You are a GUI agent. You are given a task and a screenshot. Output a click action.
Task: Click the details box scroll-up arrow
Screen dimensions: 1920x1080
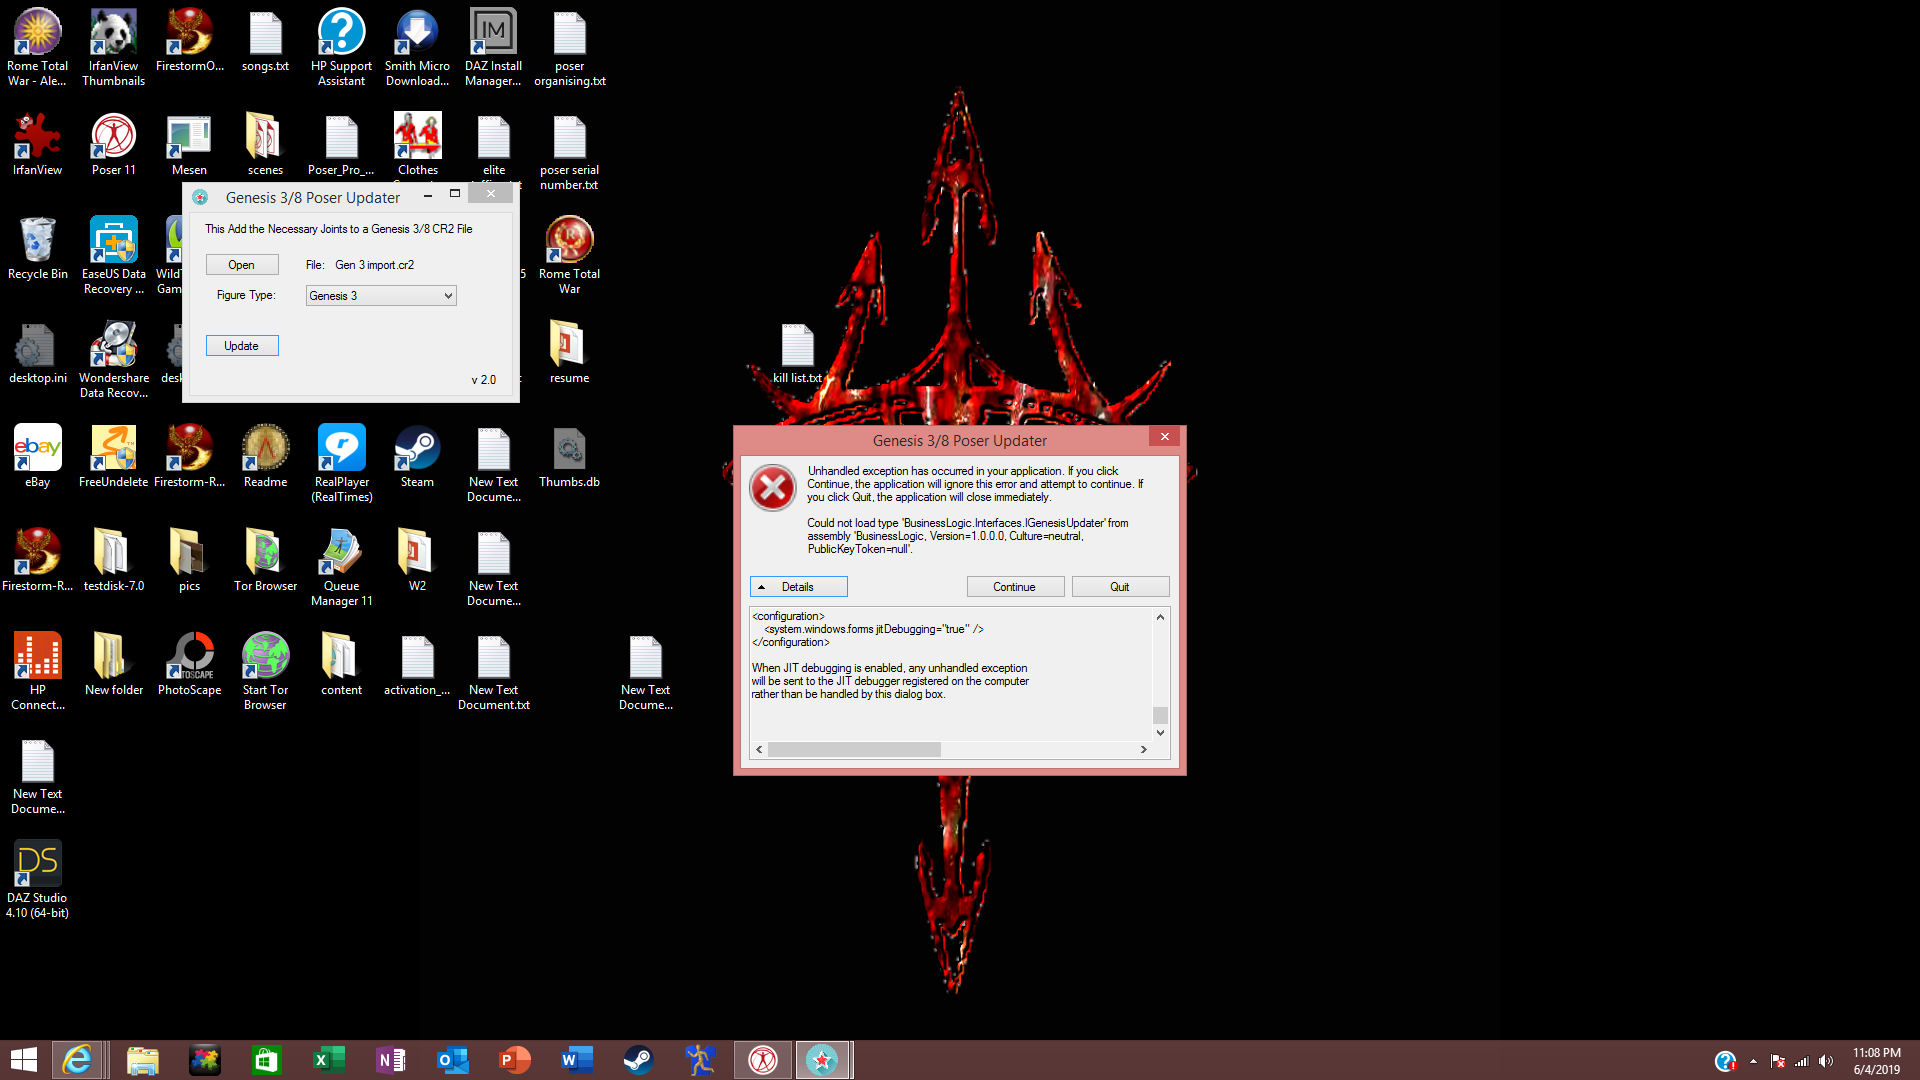pos(1161,617)
